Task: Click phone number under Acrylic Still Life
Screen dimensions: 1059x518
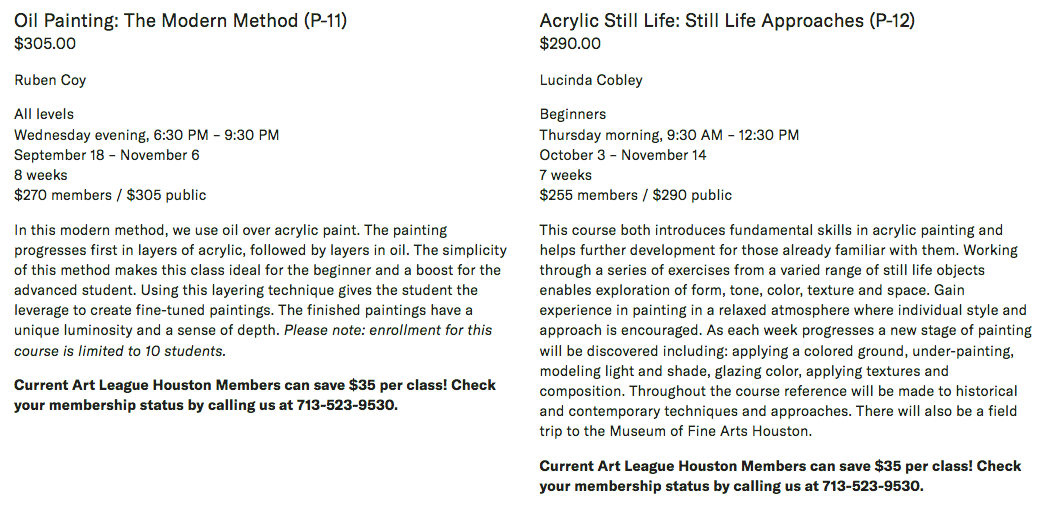Action: click(x=872, y=486)
